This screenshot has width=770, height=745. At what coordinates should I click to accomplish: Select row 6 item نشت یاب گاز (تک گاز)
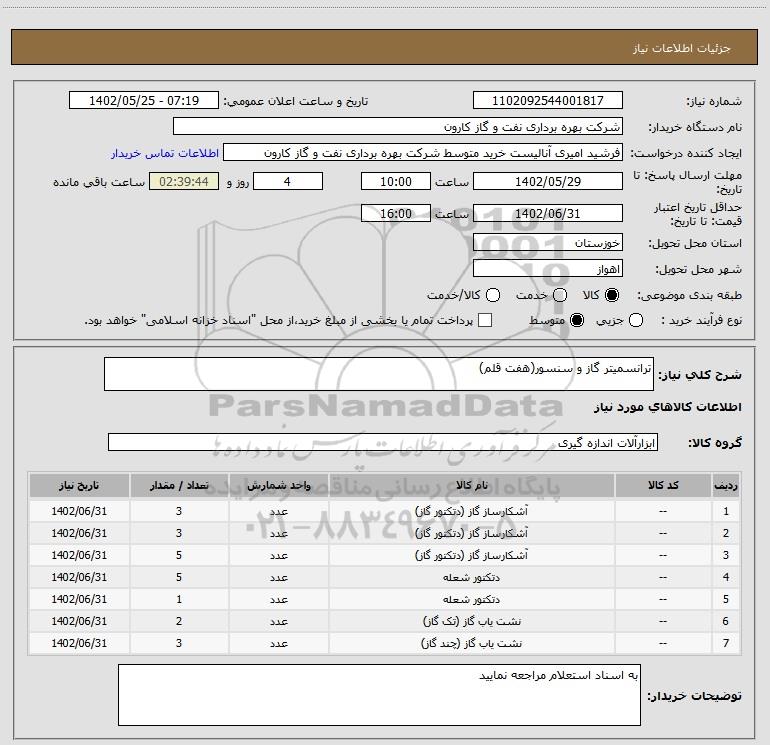(471, 621)
